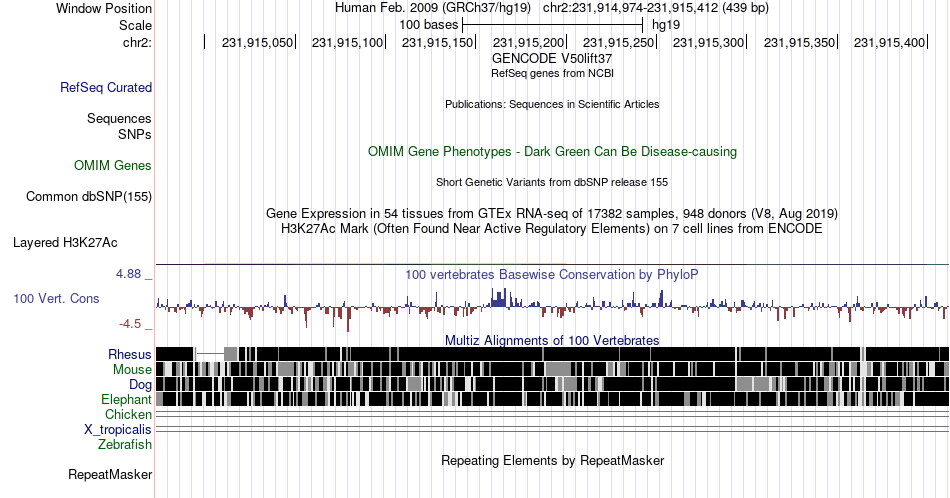Screen dimensions: 950x498
Task: Click the OMIM Gene Phenotypes track title
Action: click(552, 151)
